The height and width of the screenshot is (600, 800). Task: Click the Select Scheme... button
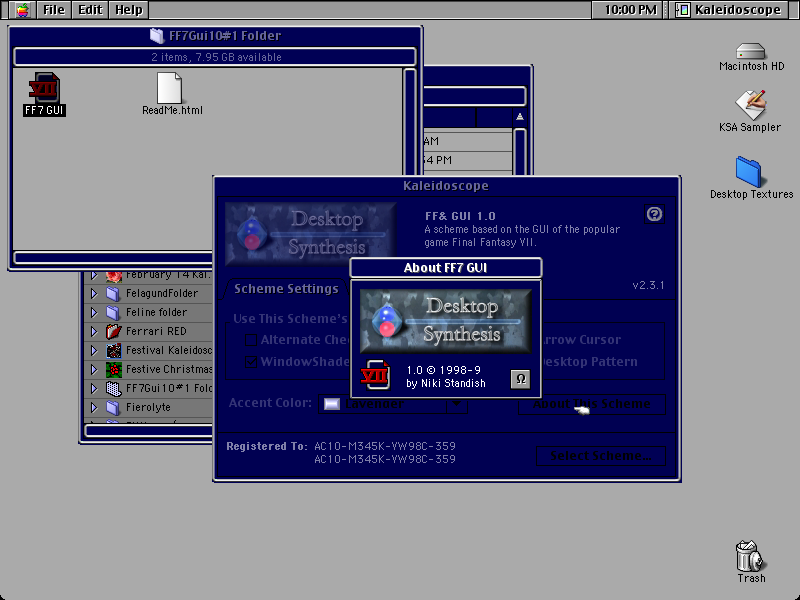pyautogui.click(x=601, y=456)
